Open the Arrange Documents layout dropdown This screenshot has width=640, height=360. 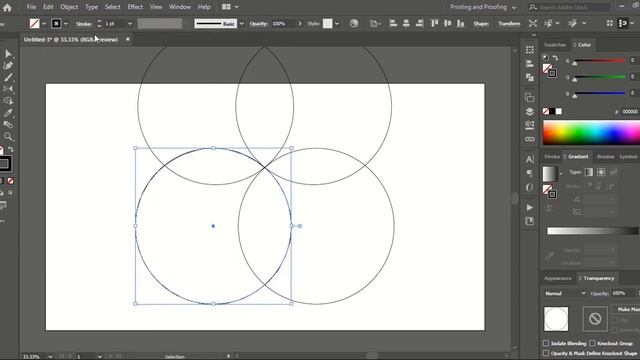230,7
